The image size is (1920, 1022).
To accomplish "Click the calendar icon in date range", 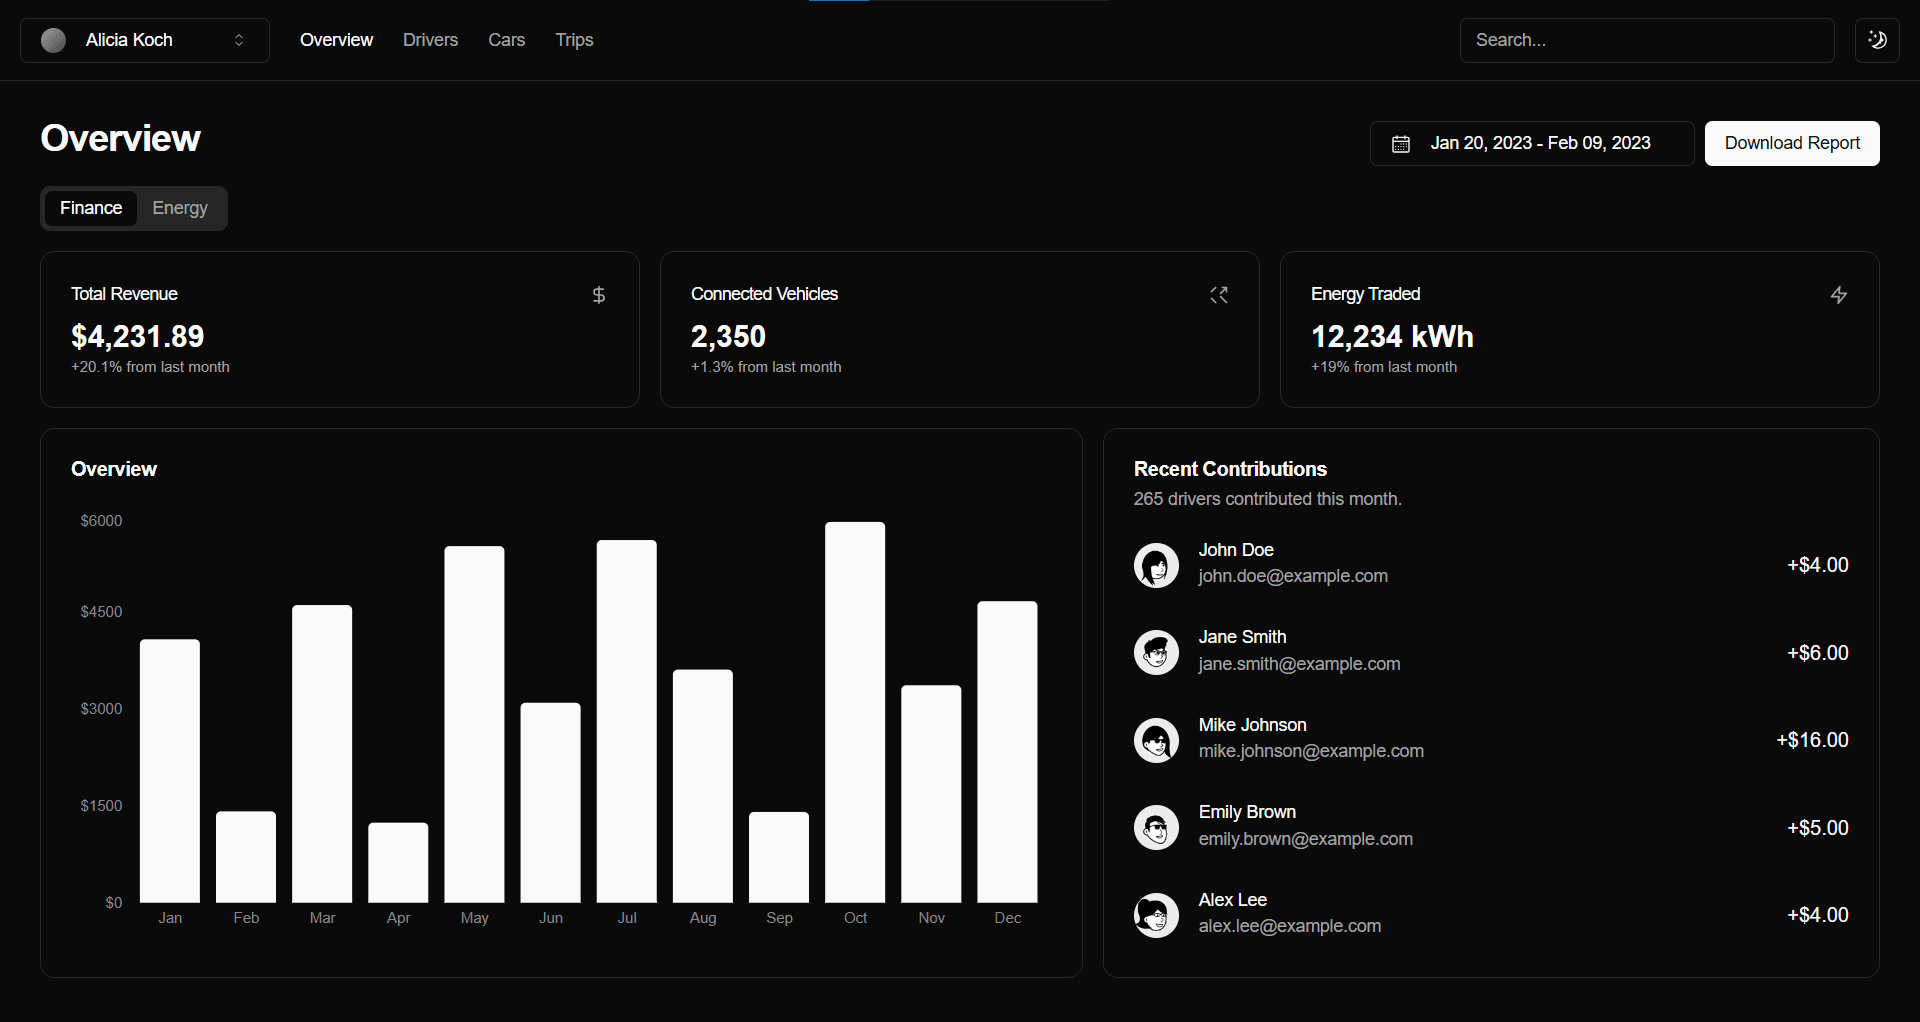I will tap(1401, 144).
